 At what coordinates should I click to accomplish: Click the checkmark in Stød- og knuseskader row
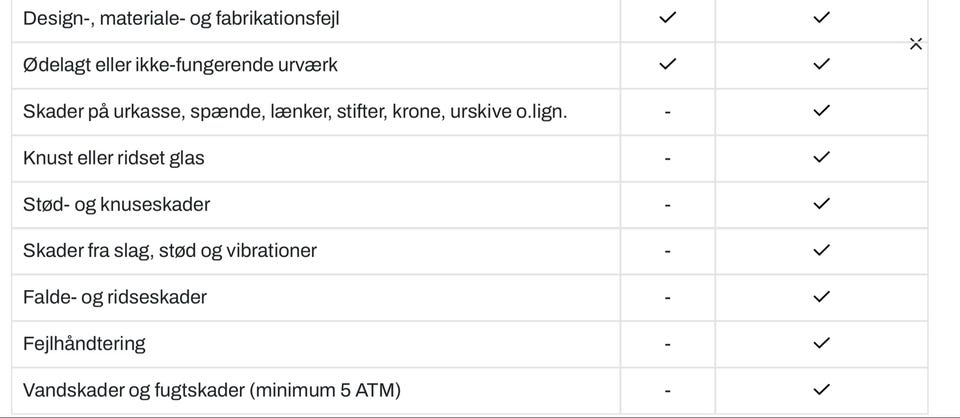coord(821,204)
